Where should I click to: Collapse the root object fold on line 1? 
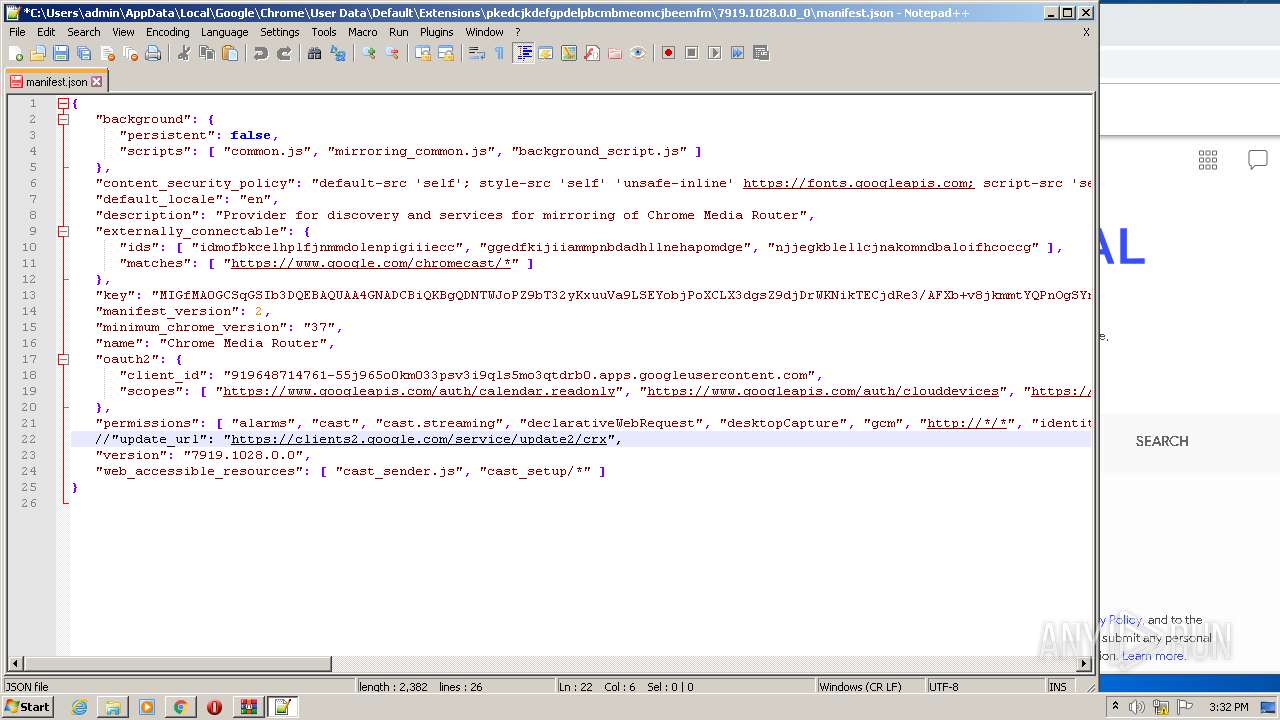(63, 103)
